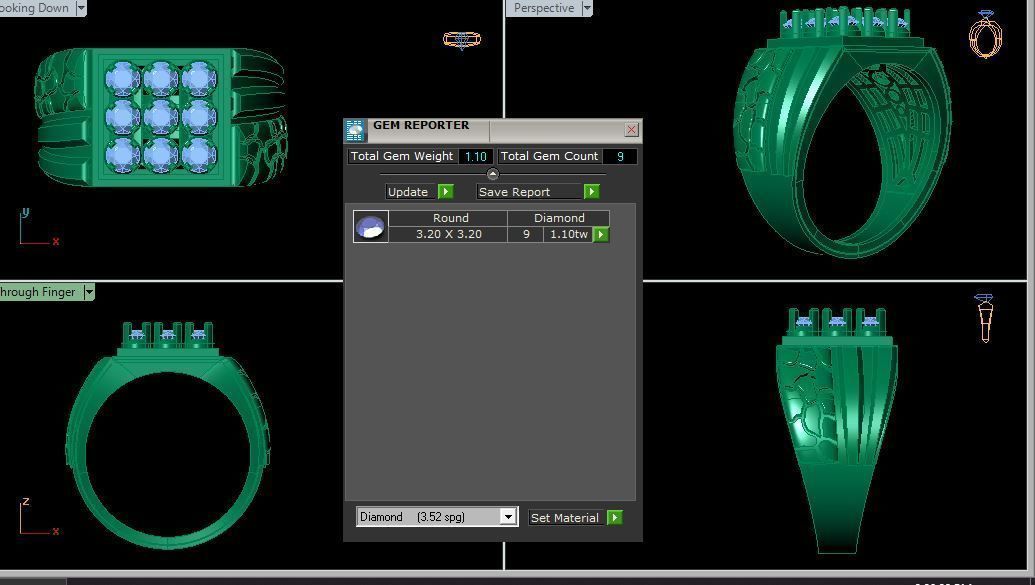Click the center gem in Looking Down view
The width and height of the screenshot is (1035, 585).
point(160,116)
